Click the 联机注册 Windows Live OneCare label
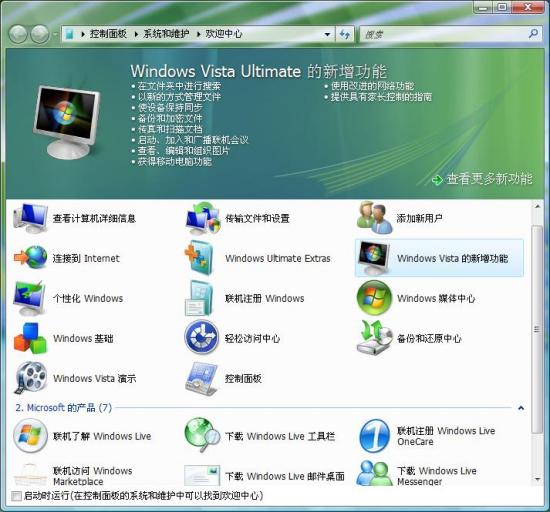550x512 pixels. tap(446, 436)
